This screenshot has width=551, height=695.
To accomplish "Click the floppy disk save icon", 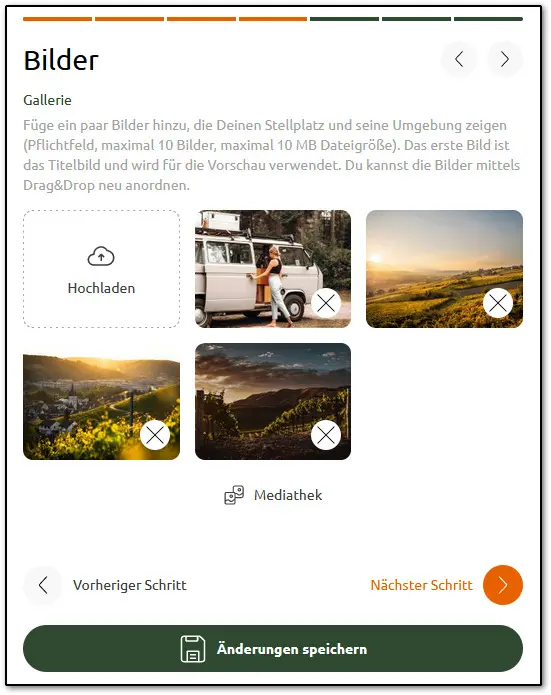I will click(x=193, y=649).
